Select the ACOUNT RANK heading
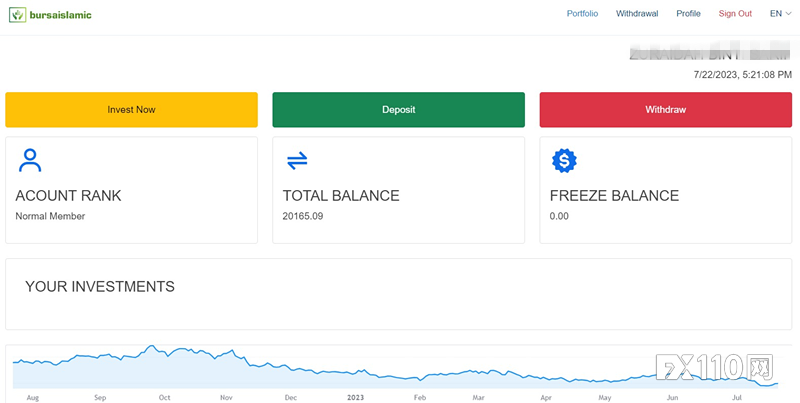Image resolution: width=800 pixels, height=403 pixels. [x=68, y=196]
